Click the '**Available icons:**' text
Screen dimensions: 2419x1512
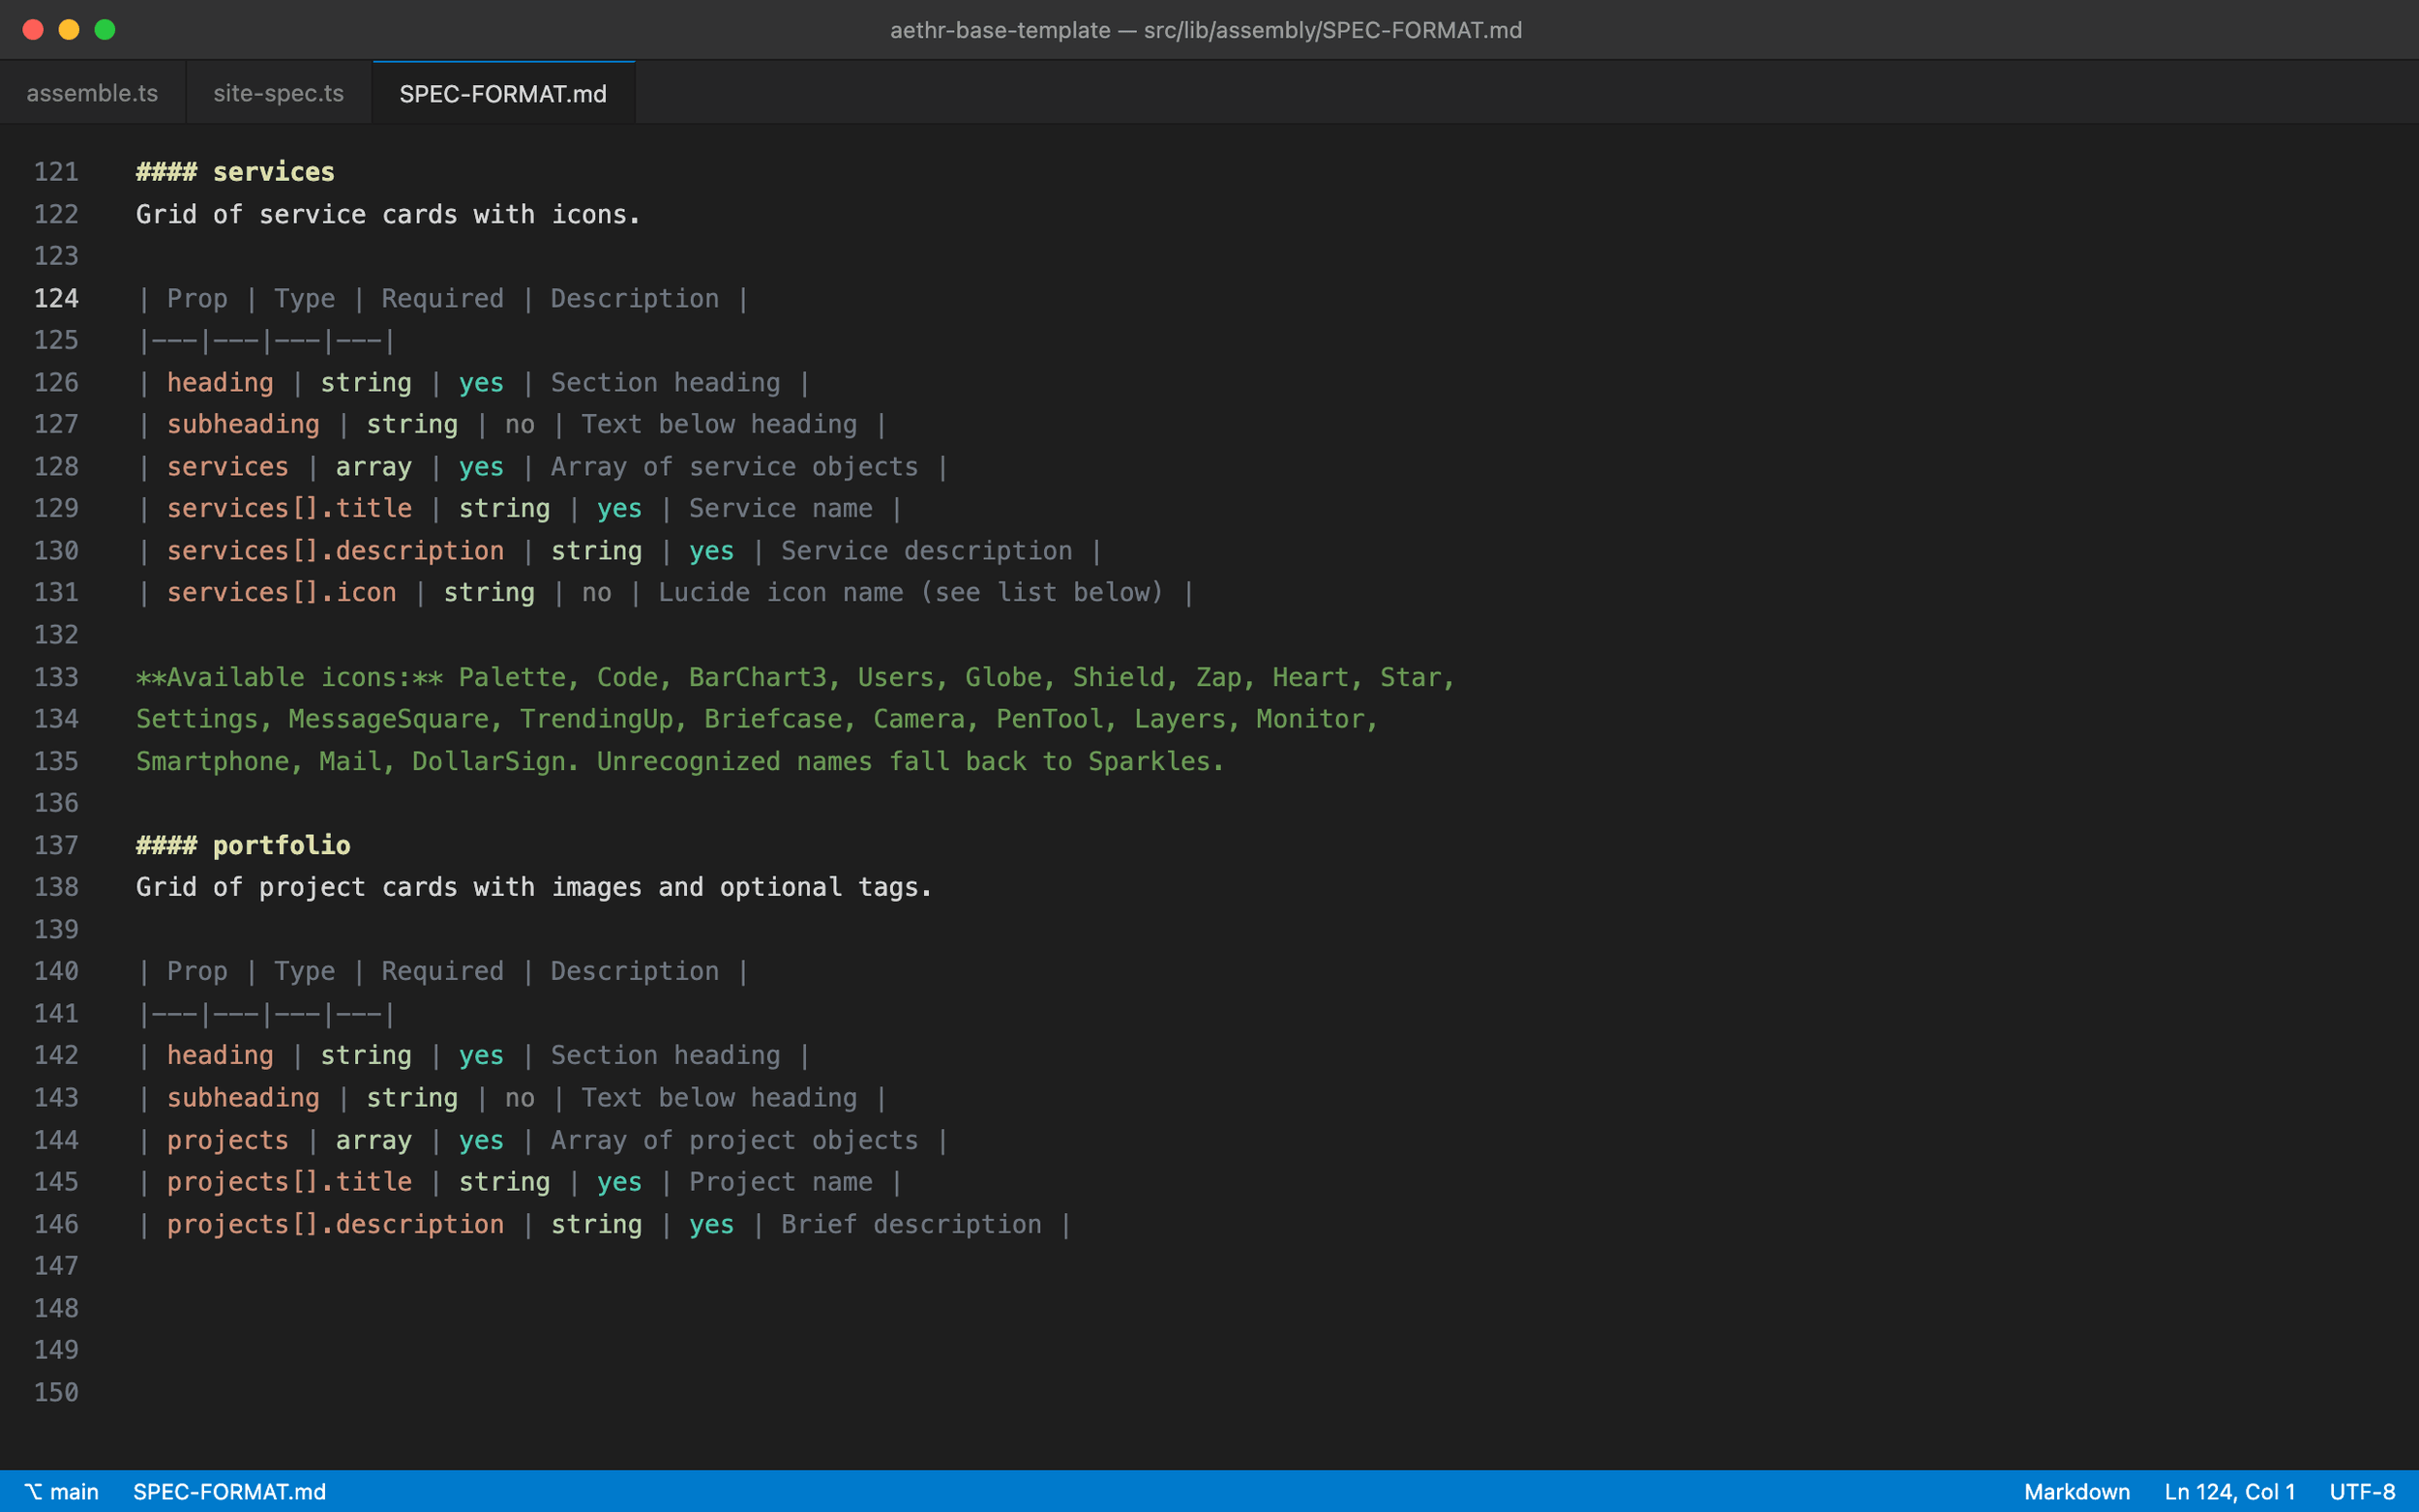[290, 677]
